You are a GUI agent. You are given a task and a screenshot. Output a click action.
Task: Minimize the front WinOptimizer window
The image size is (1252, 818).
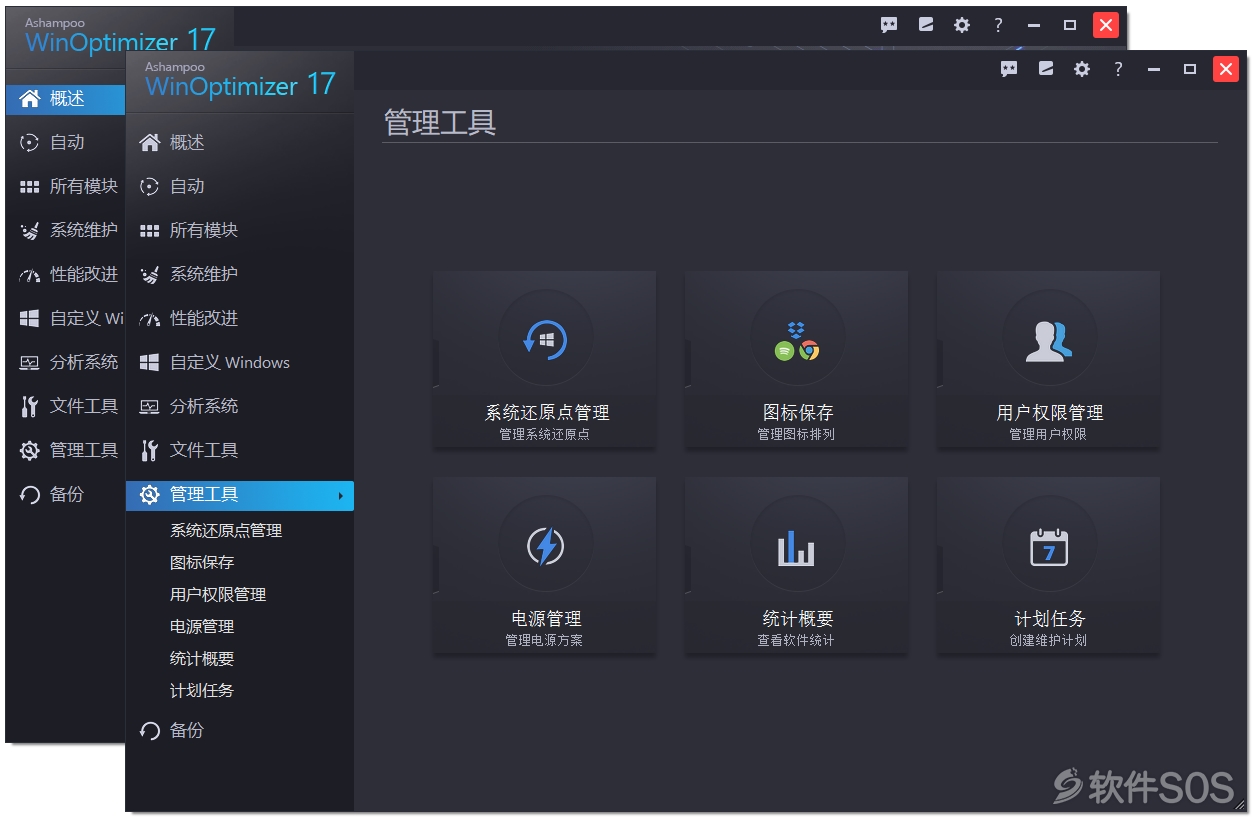point(1154,69)
